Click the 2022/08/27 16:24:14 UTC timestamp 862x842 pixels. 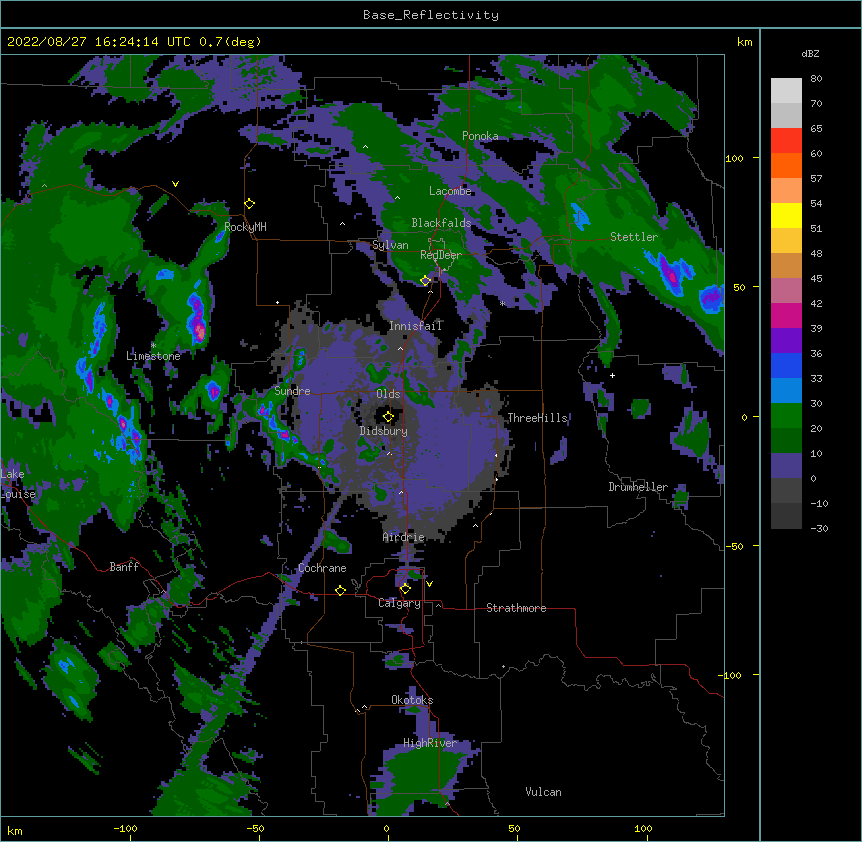pos(99,42)
